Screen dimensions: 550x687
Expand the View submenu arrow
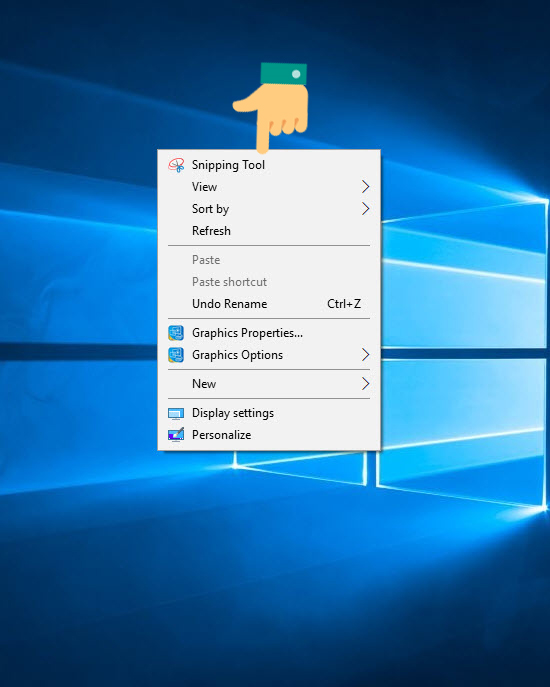tap(365, 187)
